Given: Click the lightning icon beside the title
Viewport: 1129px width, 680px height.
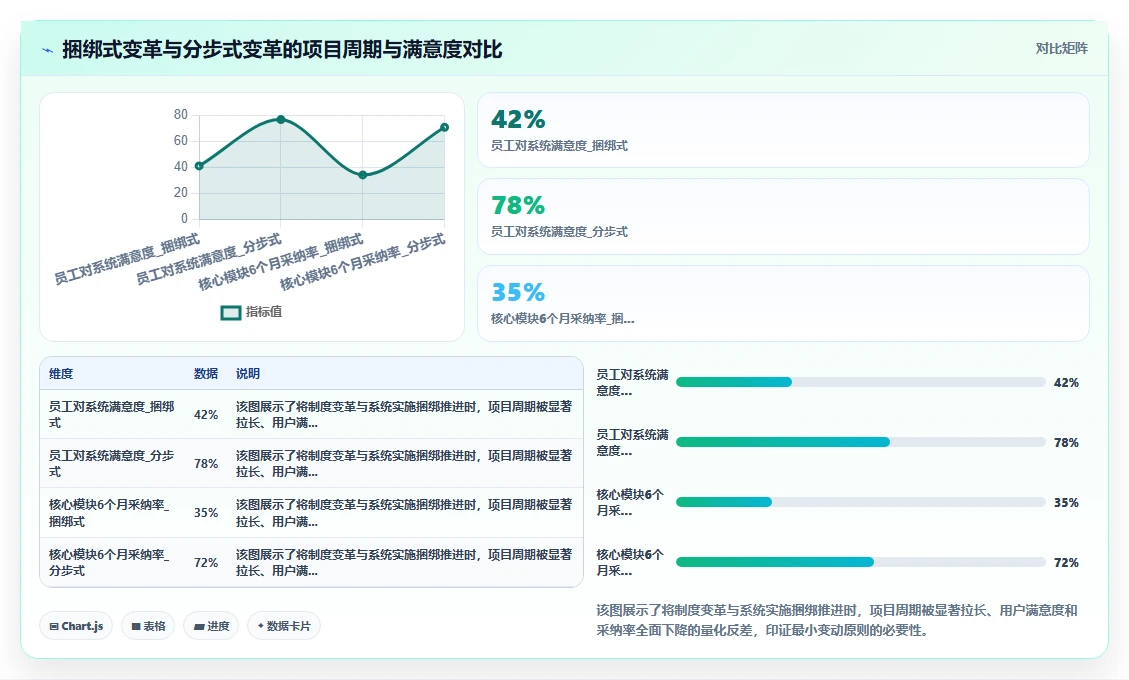Looking at the screenshot, I should (48, 50).
